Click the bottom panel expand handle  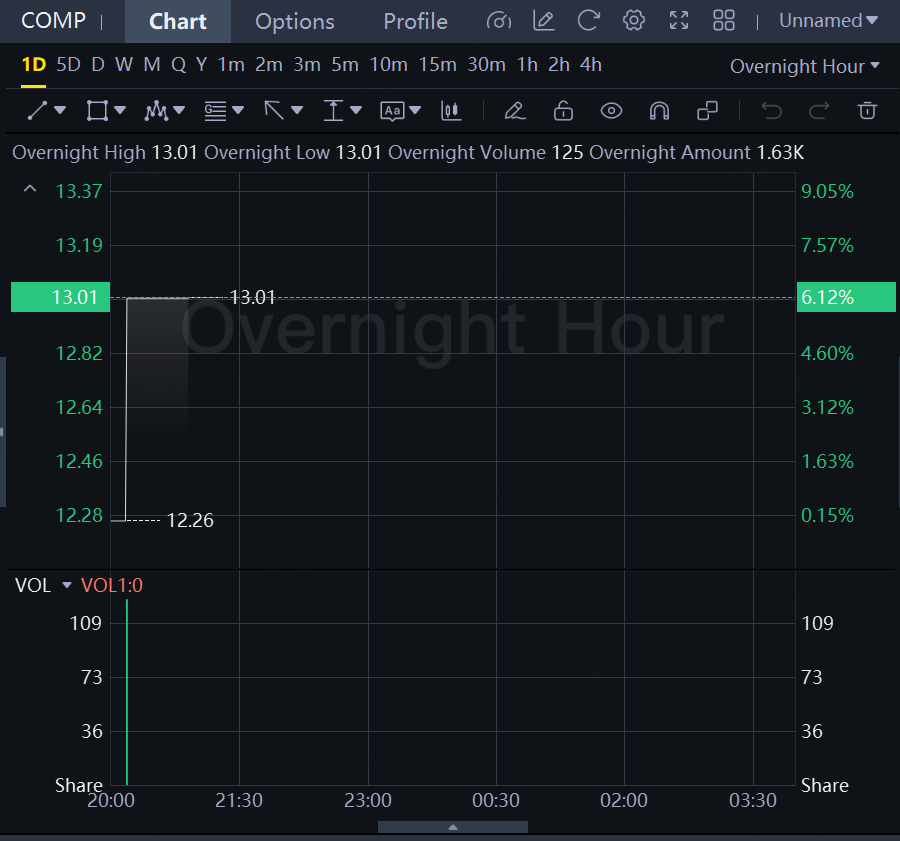453,827
